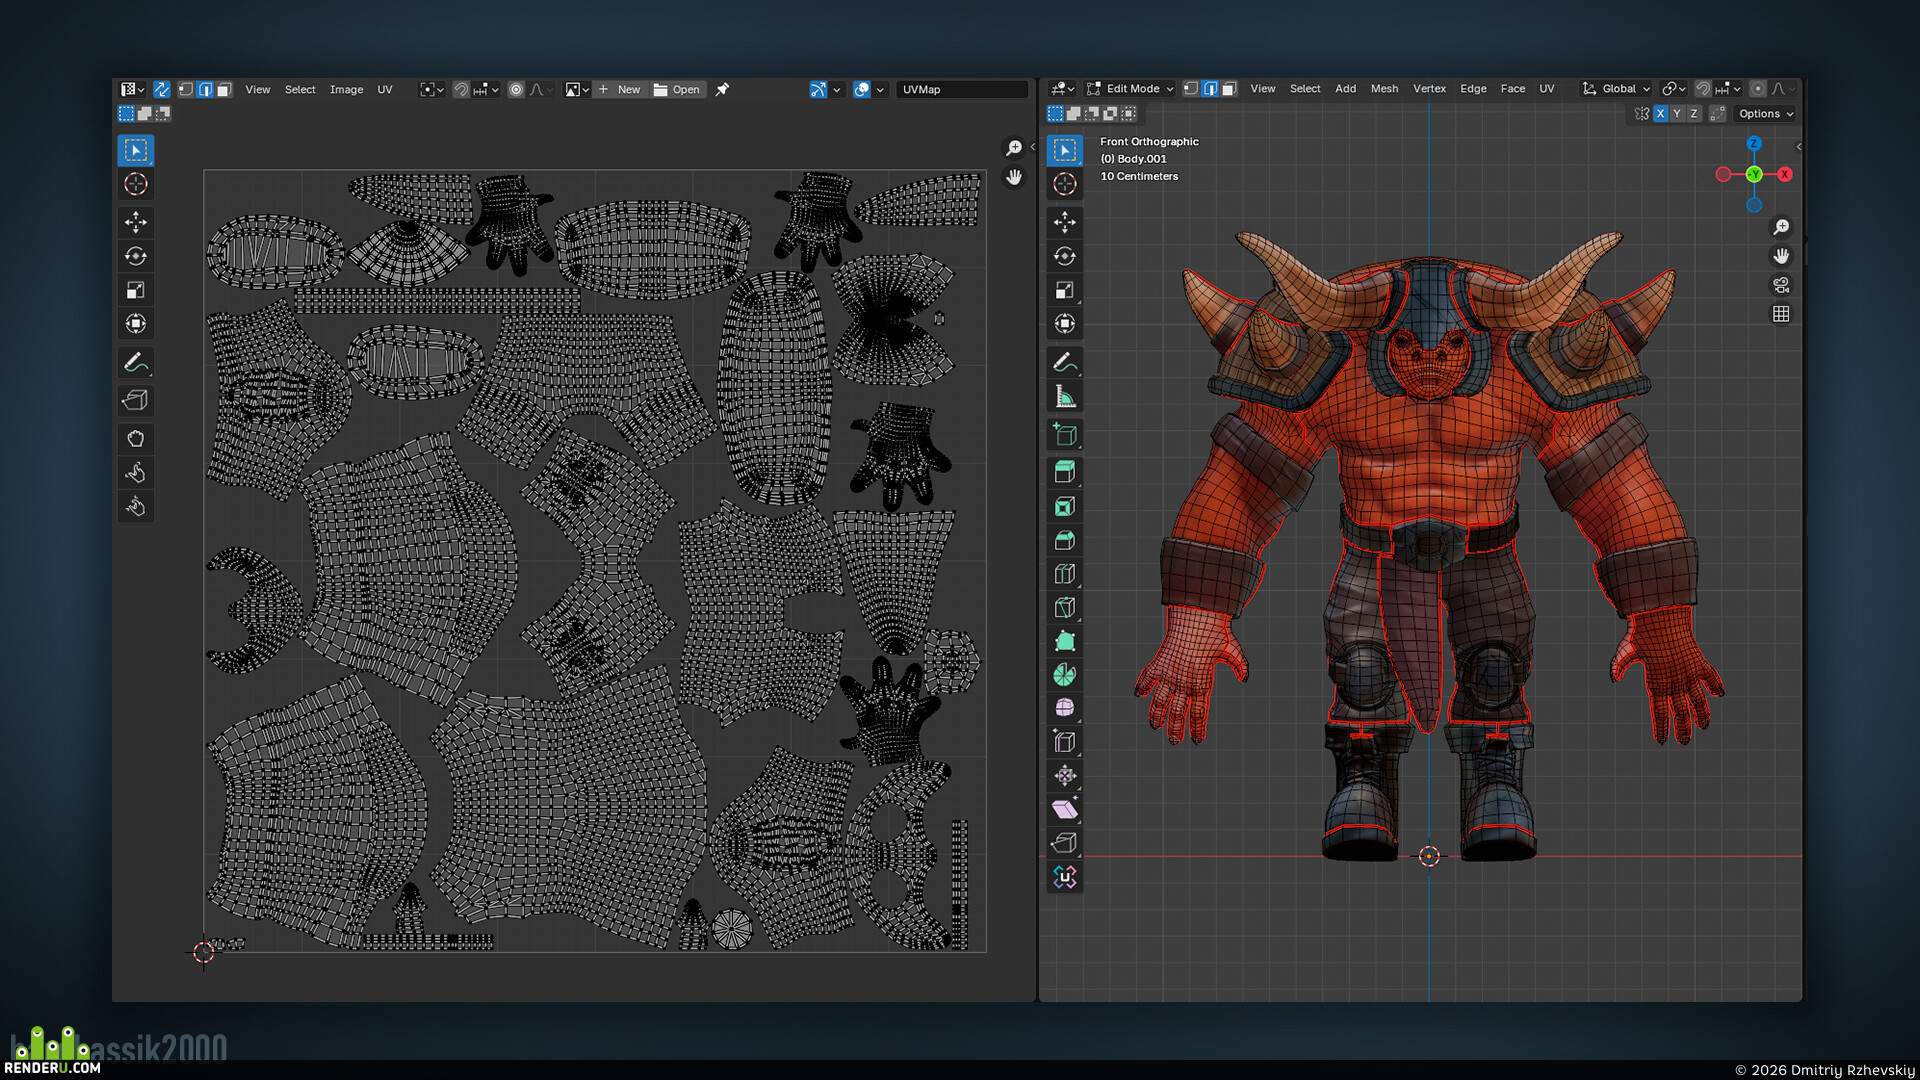Click the Open image button
The height and width of the screenshot is (1080, 1920).
[677, 90]
